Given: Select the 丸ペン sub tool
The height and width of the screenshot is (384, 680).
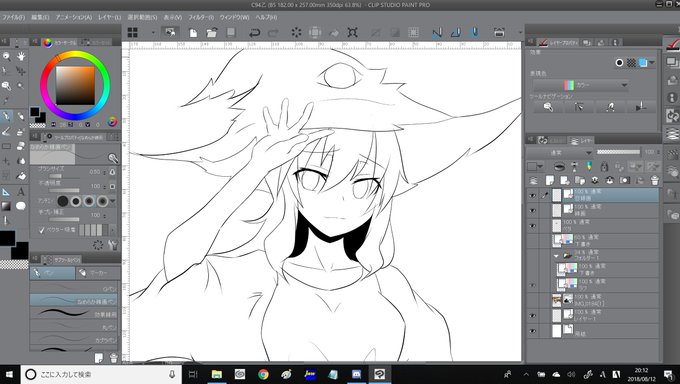Looking at the screenshot, I should point(74,326).
